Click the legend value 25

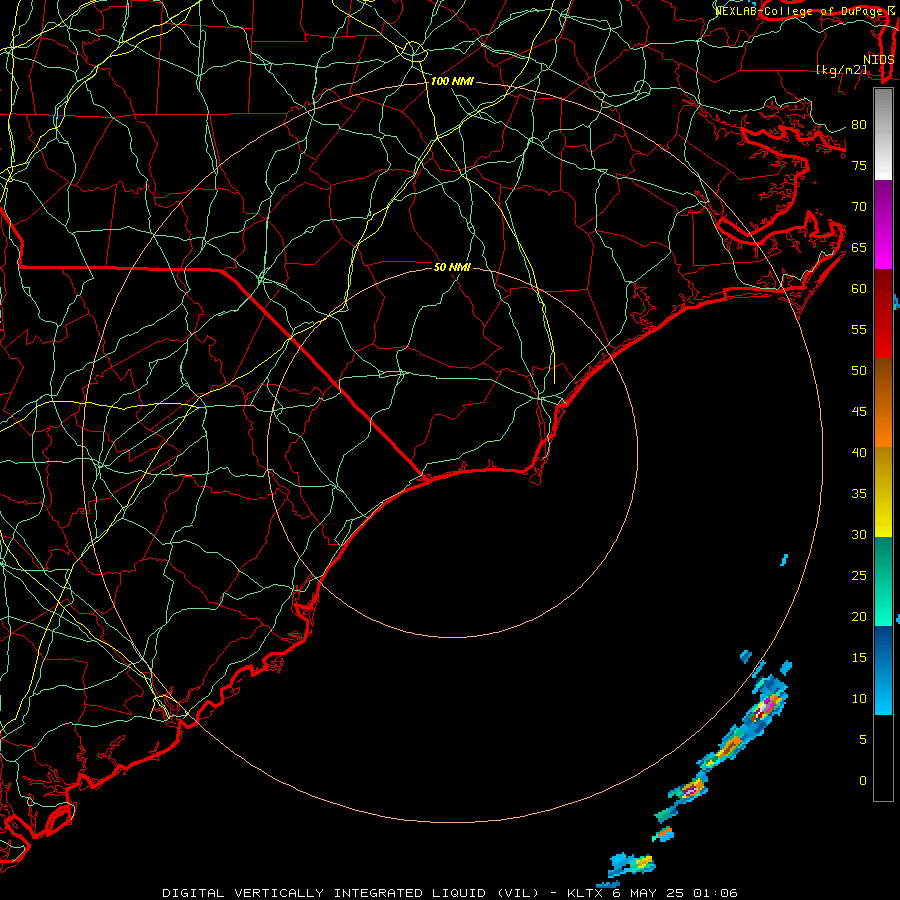859,576
